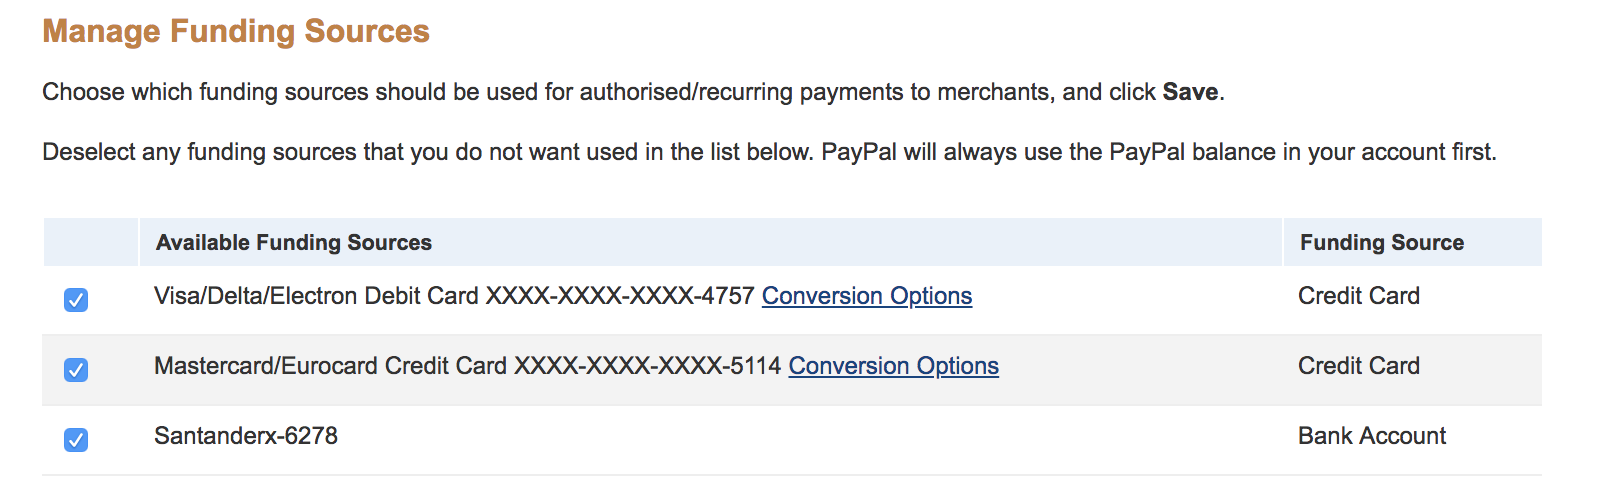Click the bold Save word in the instructions
Viewport: 1612px width, 492px height.
[1189, 93]
